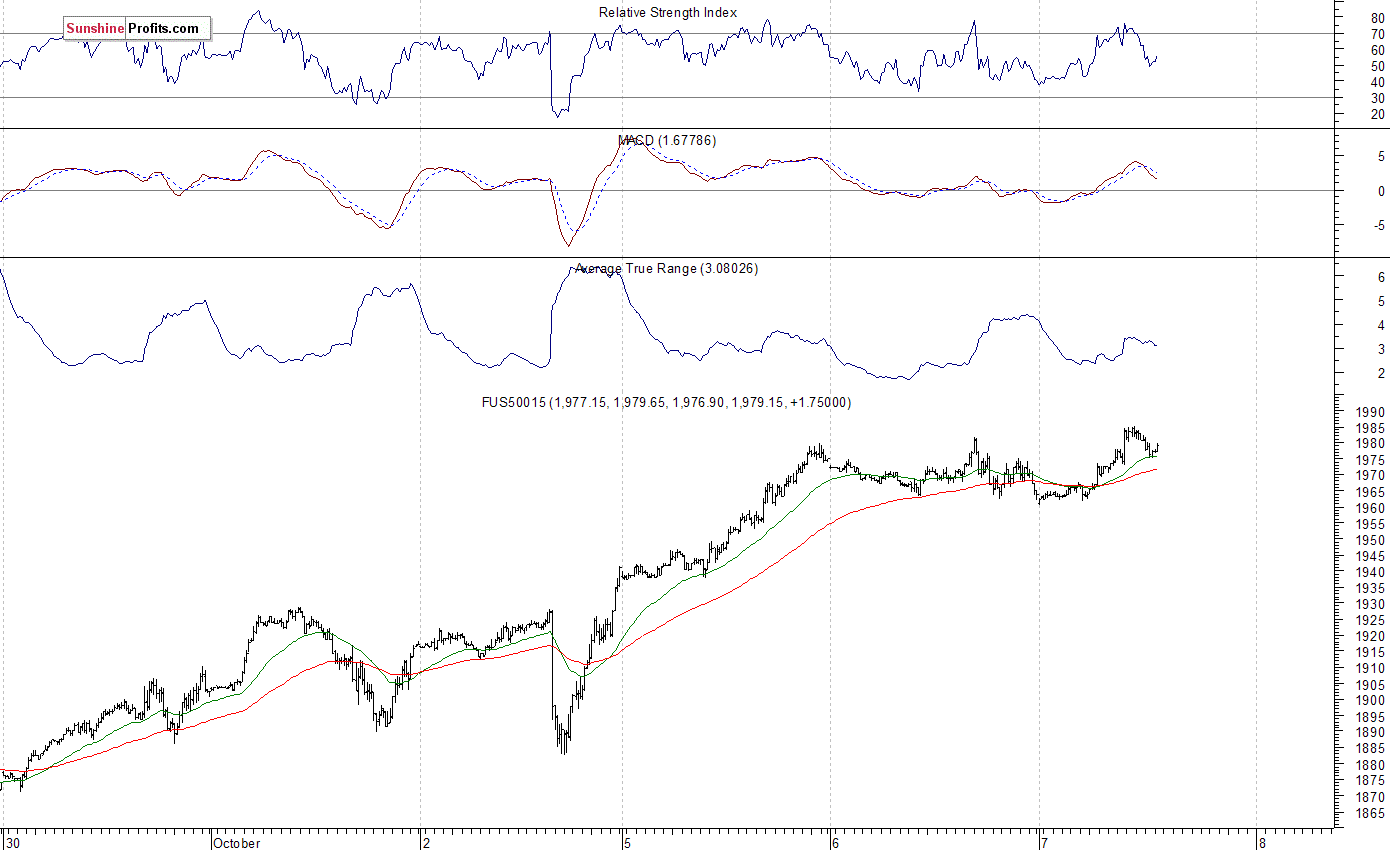This screenshot has height=850, width=1390.
Task: Click the Average True Range scale value 4
Action: coord(1381,325)
